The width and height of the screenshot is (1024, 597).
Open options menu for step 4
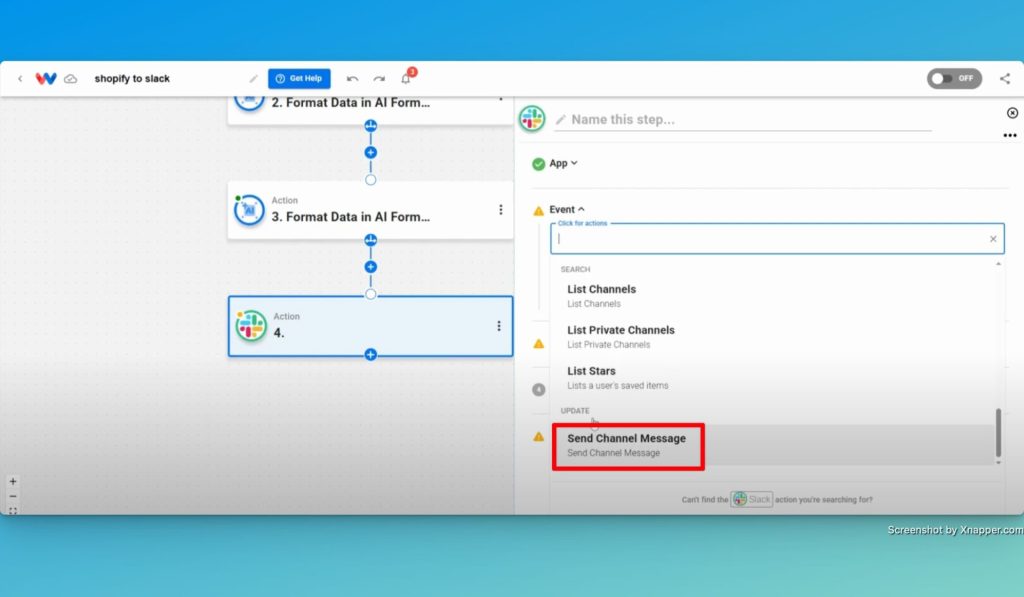pyautogui.click(x=499, y=326)
